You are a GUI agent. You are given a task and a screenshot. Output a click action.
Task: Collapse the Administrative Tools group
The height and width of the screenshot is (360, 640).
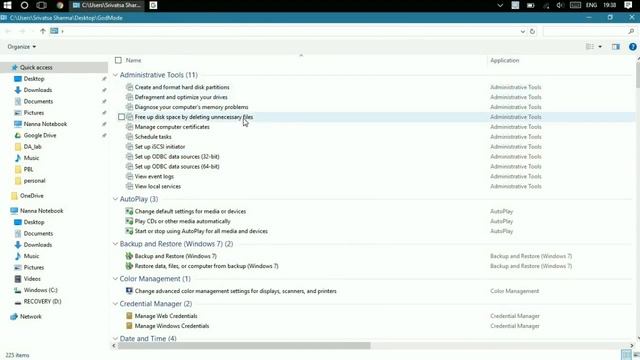click(116, 75)
